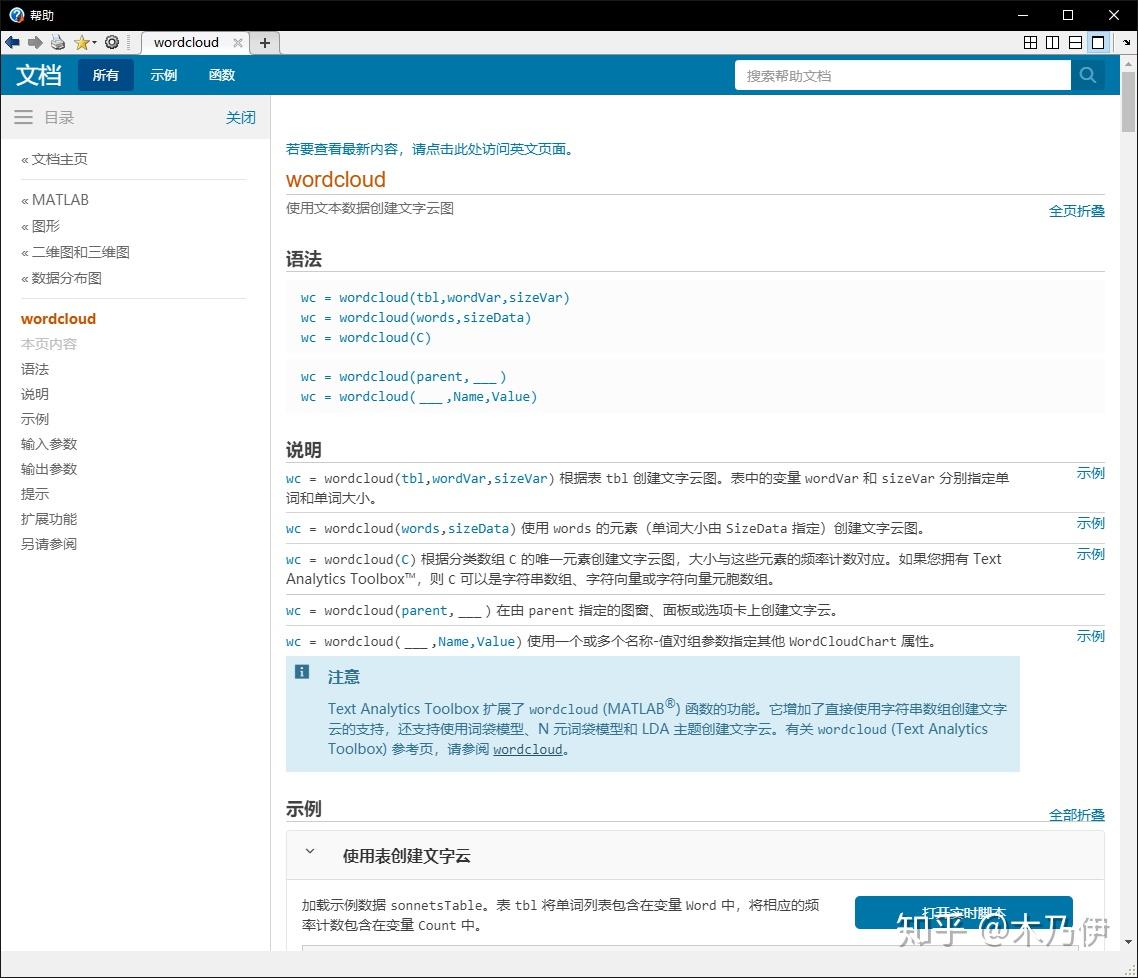Navigate to 数据分布图 in sidebar
1138x978 pixels.
point(67,278)
